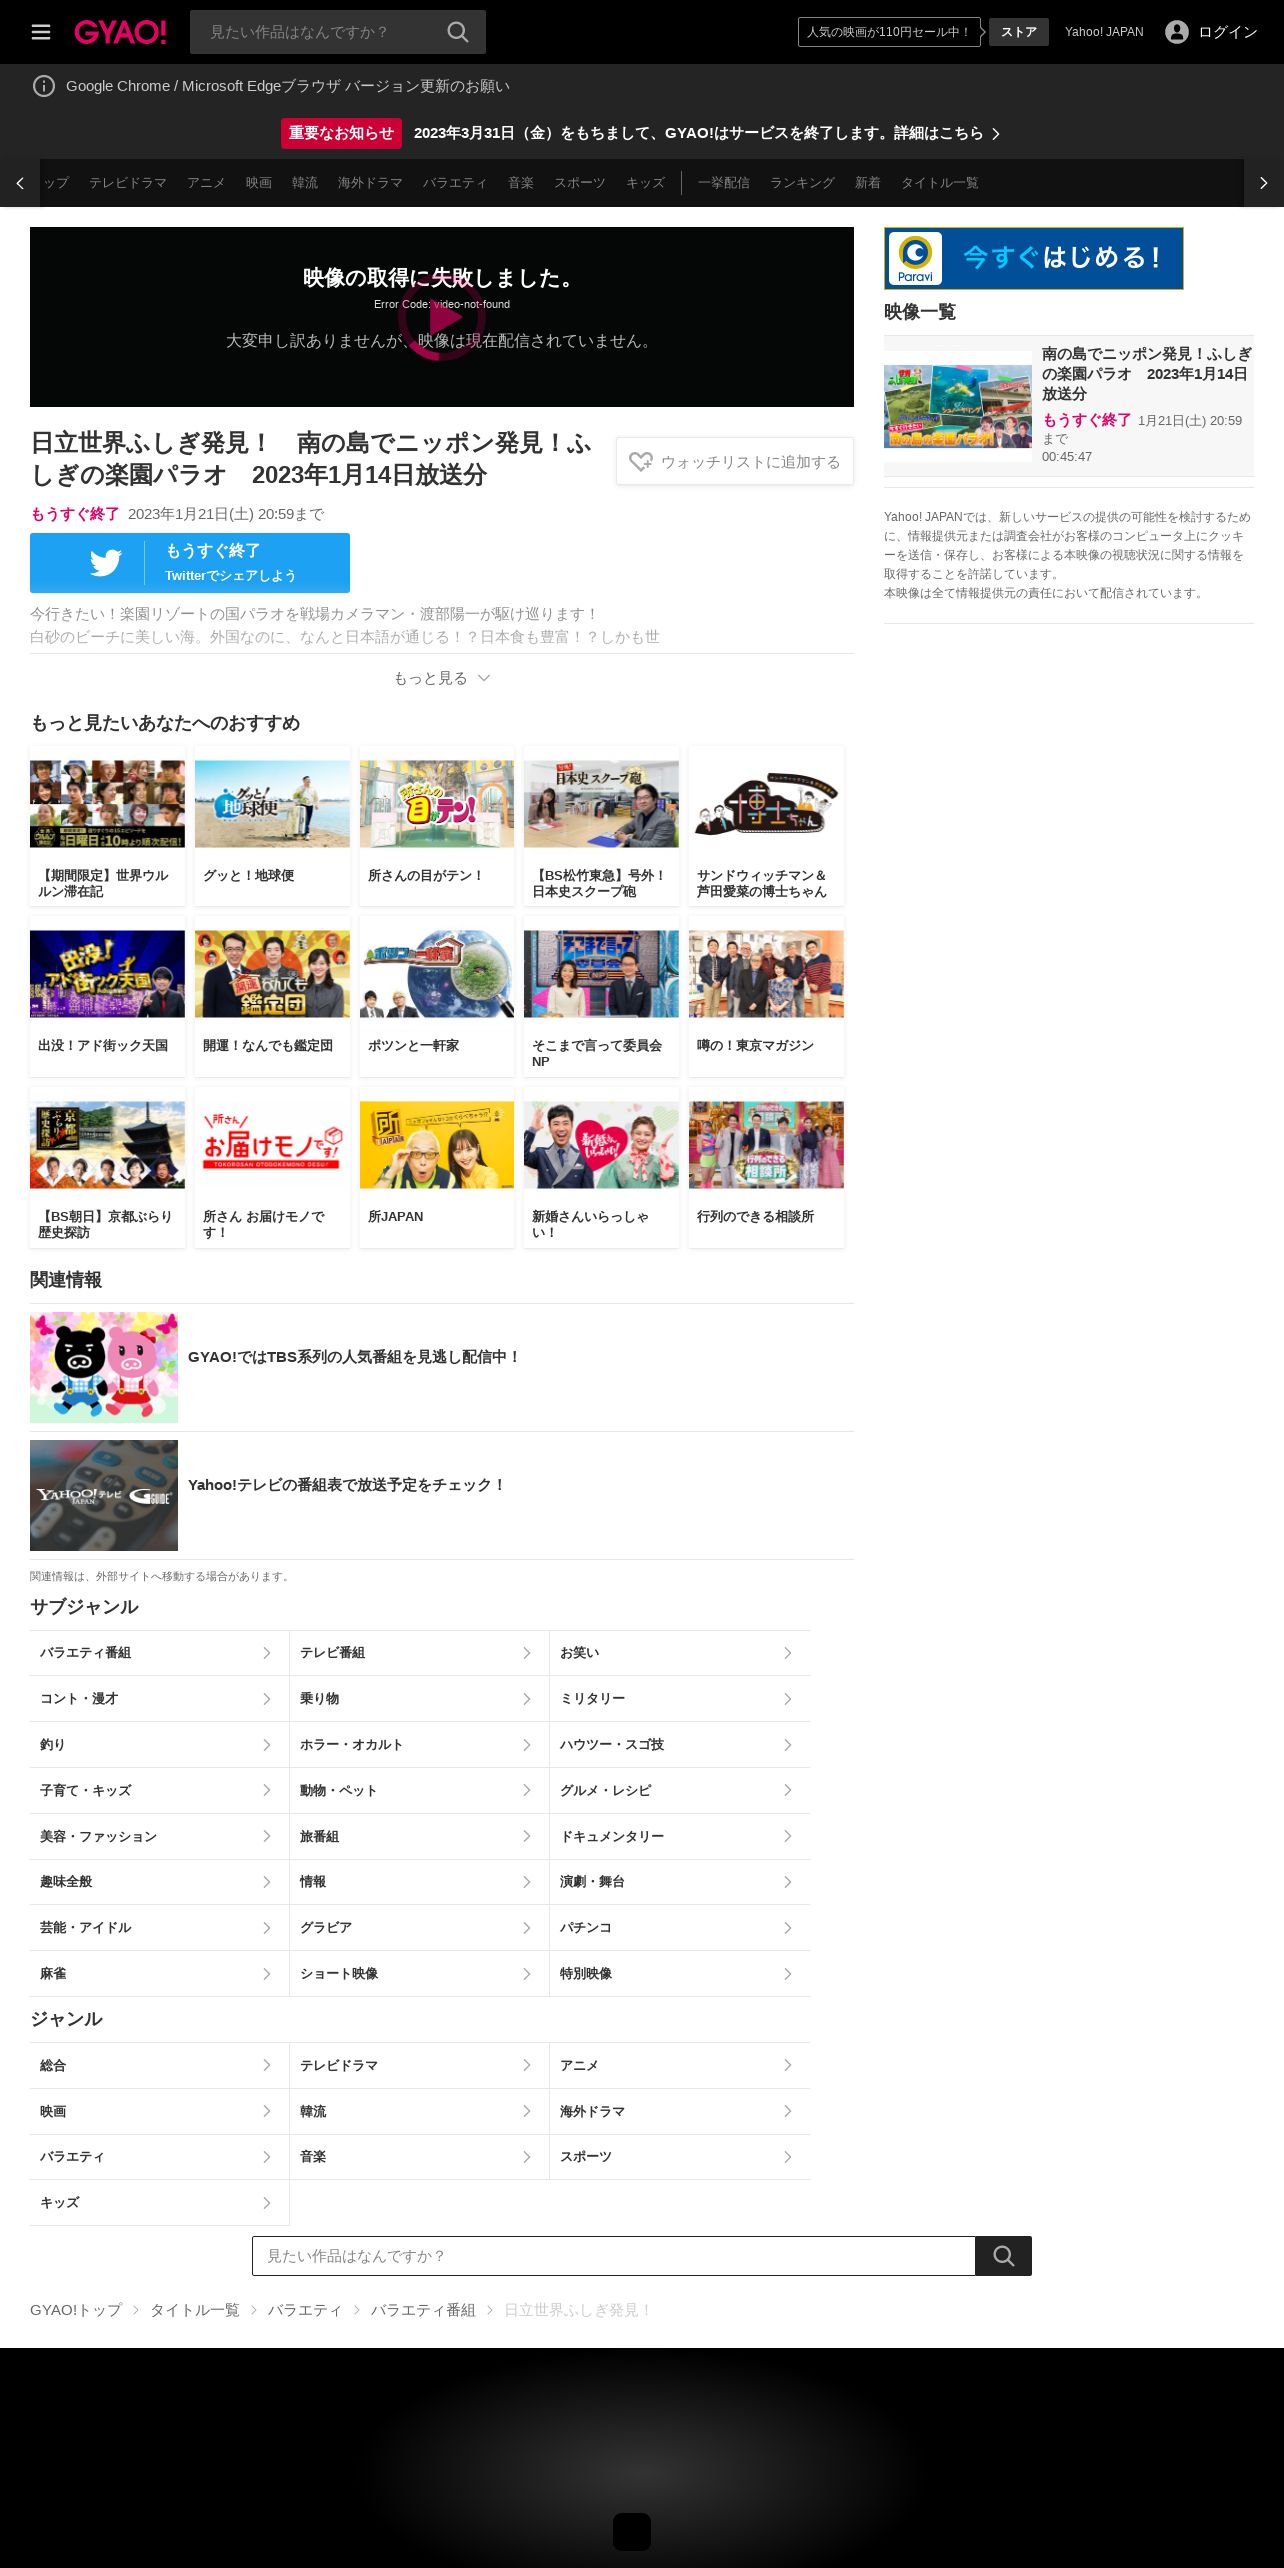The image size is (1284, 2568).
Task: Click the Paravi logo banner
Action: 1034,258
